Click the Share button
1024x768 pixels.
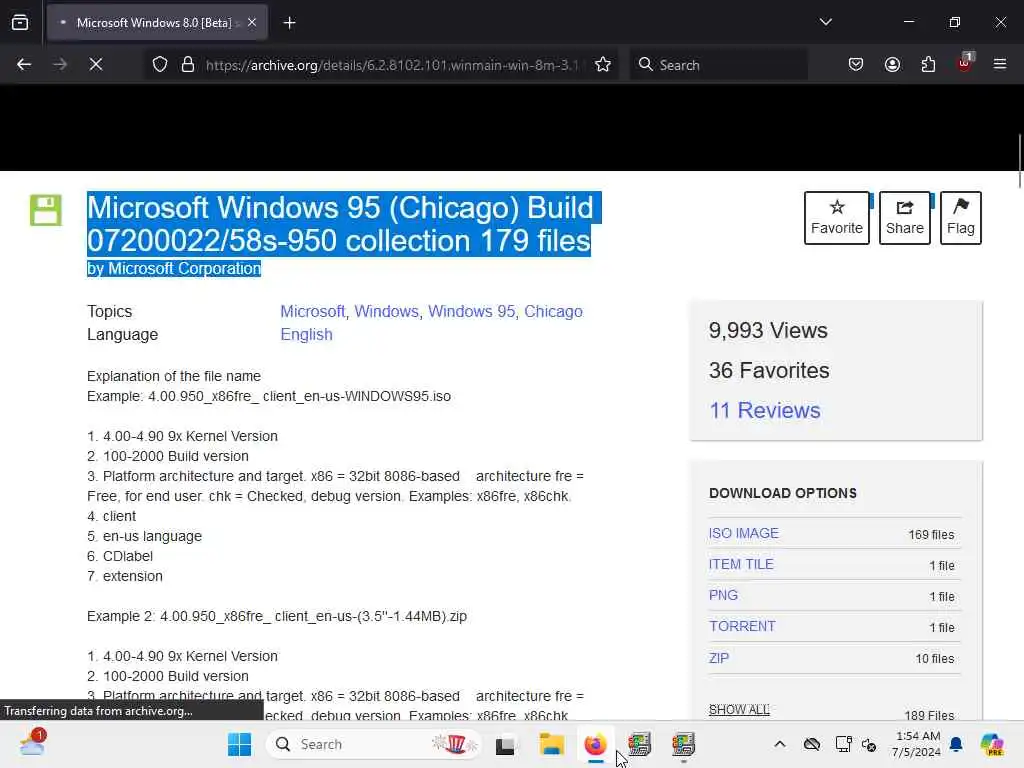tap(904, 218)
